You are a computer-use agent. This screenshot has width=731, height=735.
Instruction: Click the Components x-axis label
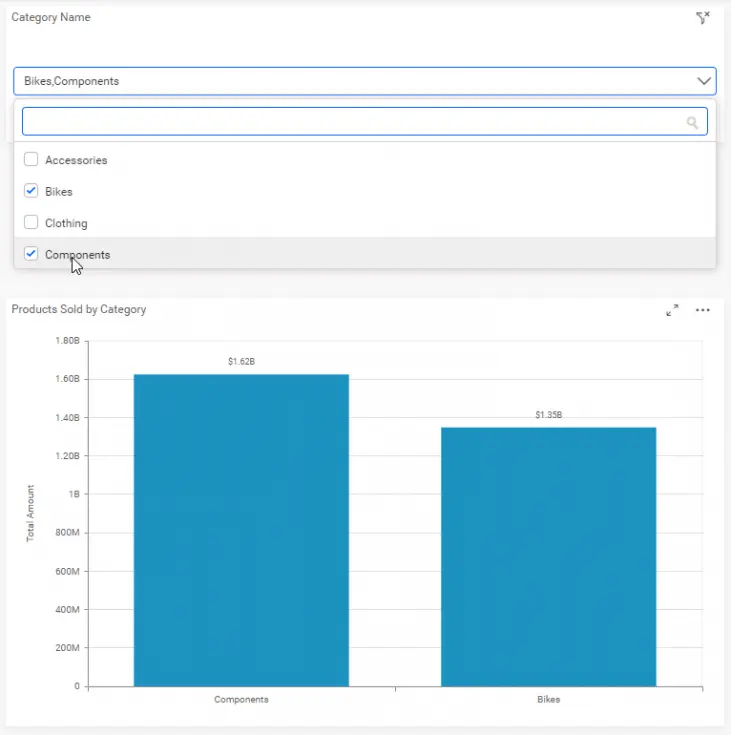tap(241, 700)
